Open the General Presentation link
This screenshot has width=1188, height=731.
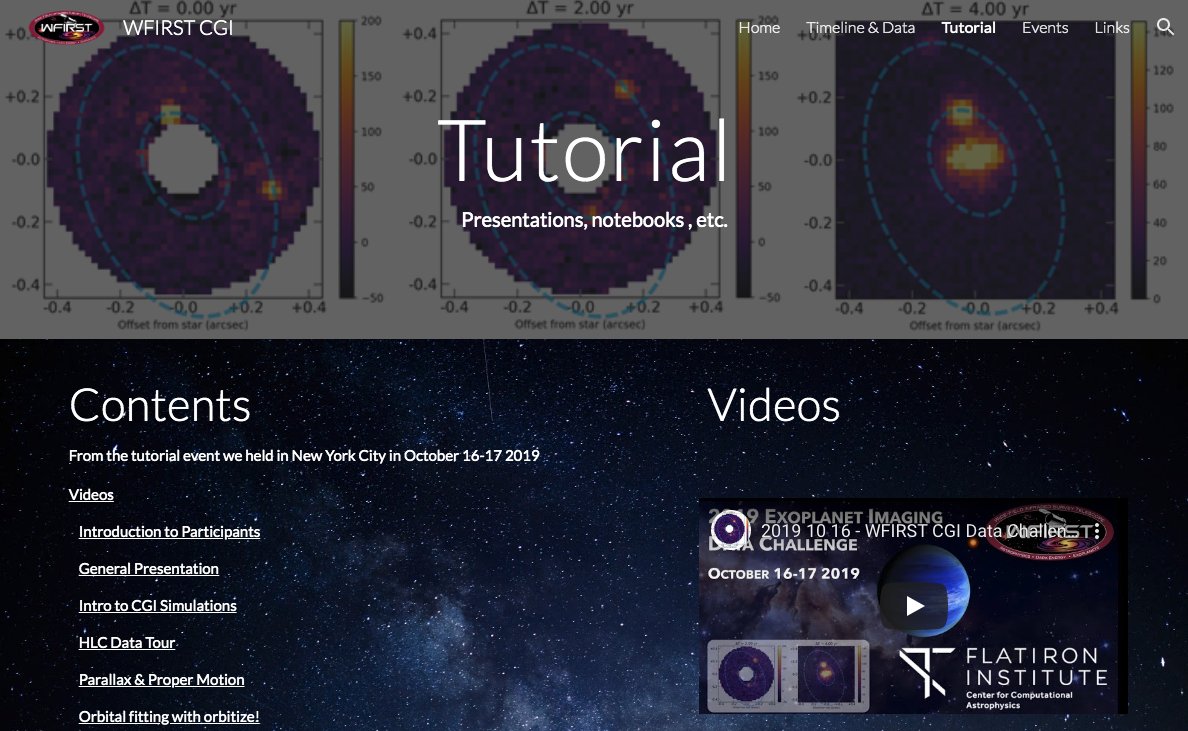tap(148, 569)
